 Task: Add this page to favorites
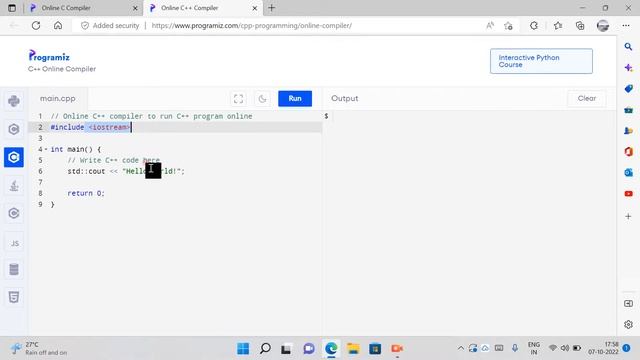tap(508, 26)
